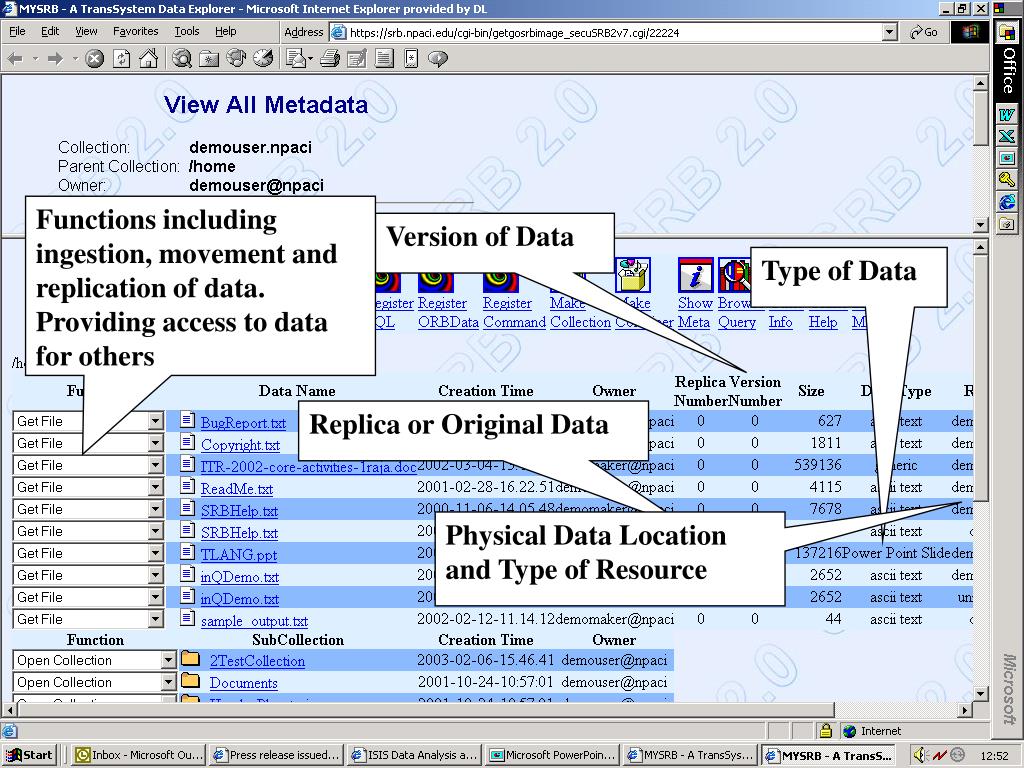
Task: Click the Go button
Action: [924, 32]
